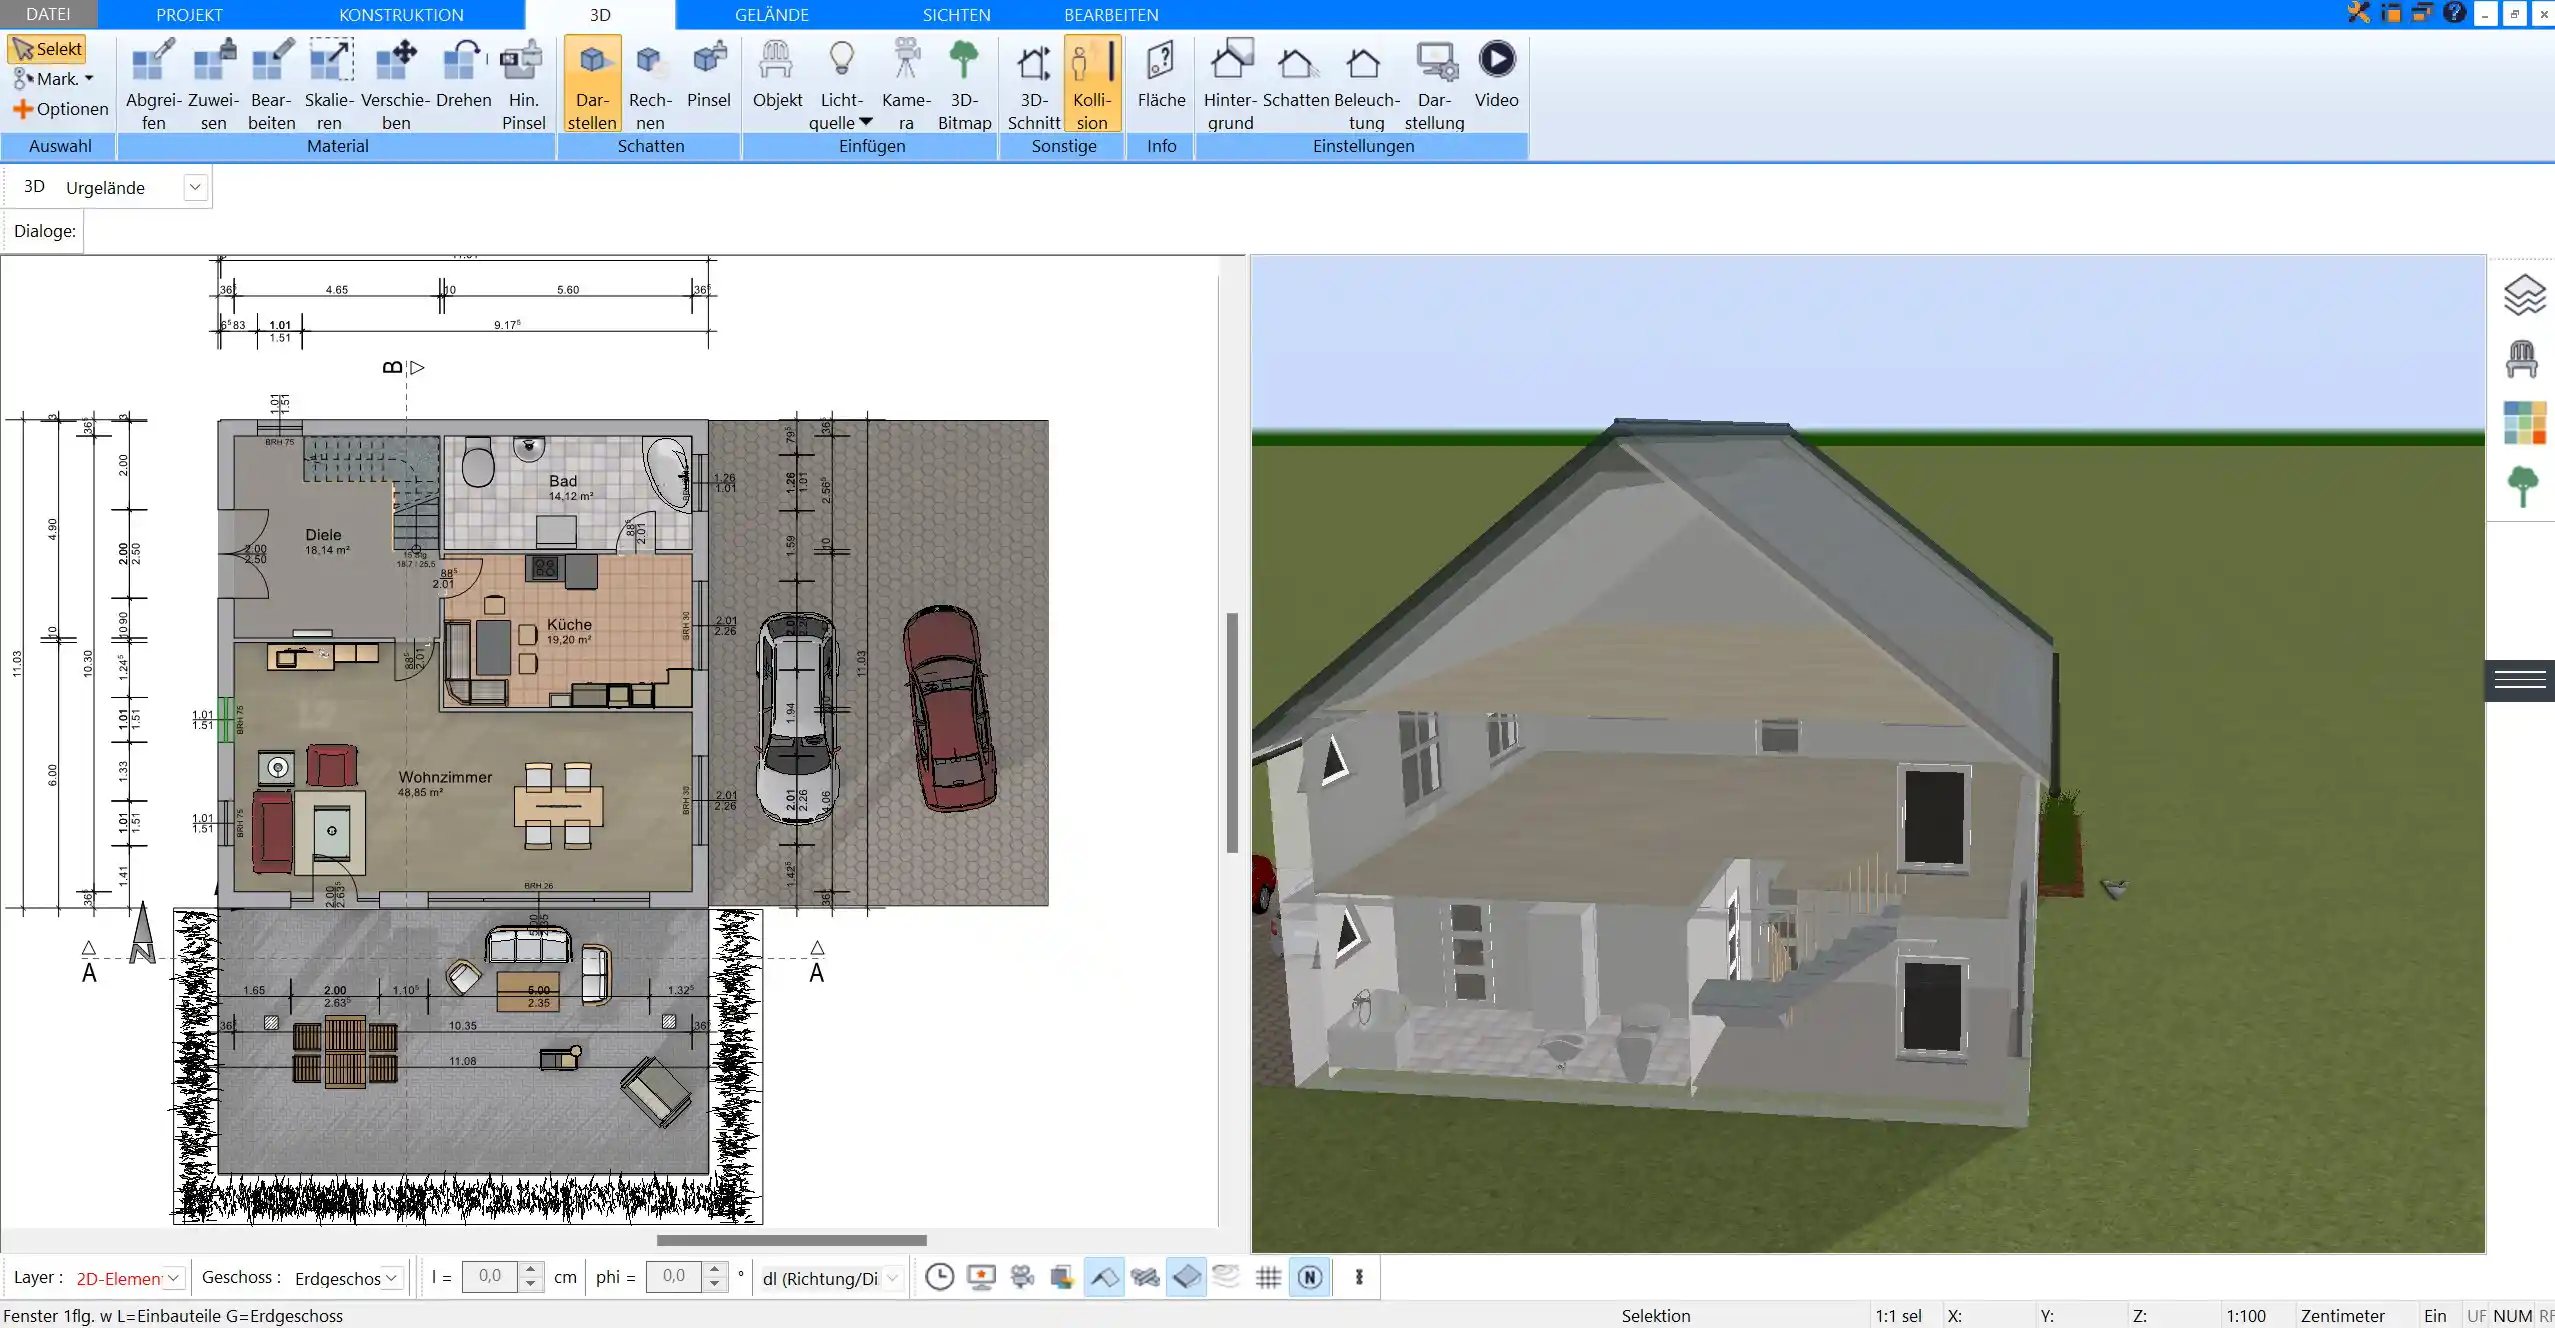This screenshot has width=2555, height=1328.
Task: Expand the Lichtquelle dropdown arrow
Action: coord(866,122)
